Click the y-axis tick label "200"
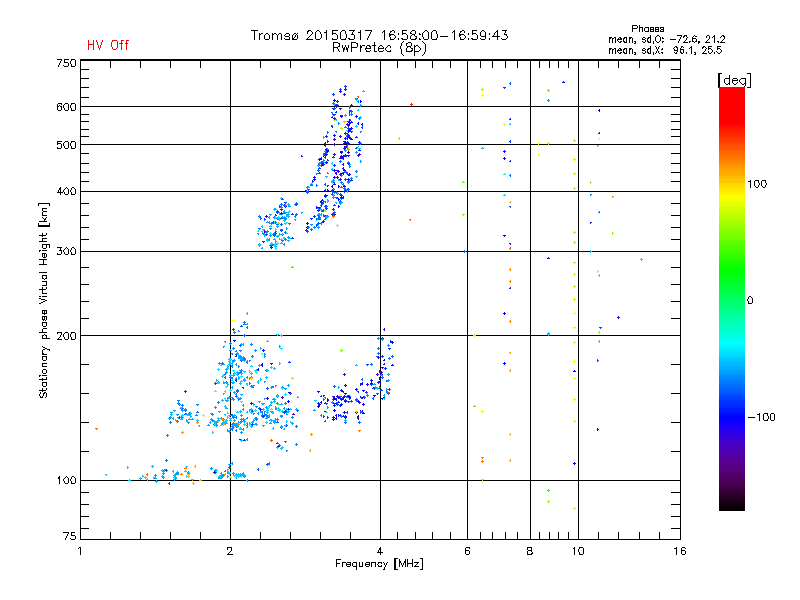The height and width of the screenshot is (600, 800). coord(66,336)
